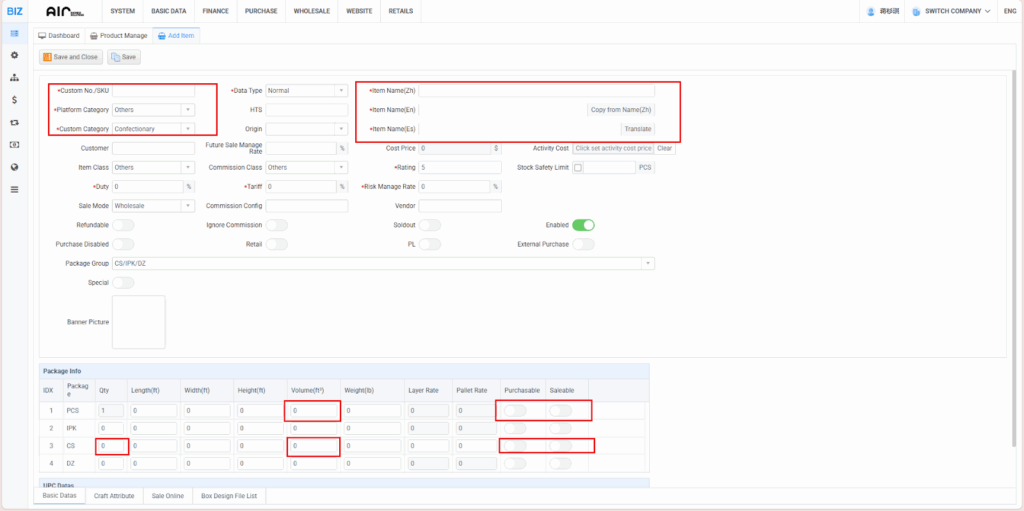
Task: Enable the Refundable switch
Action: (x=123, y=225)
